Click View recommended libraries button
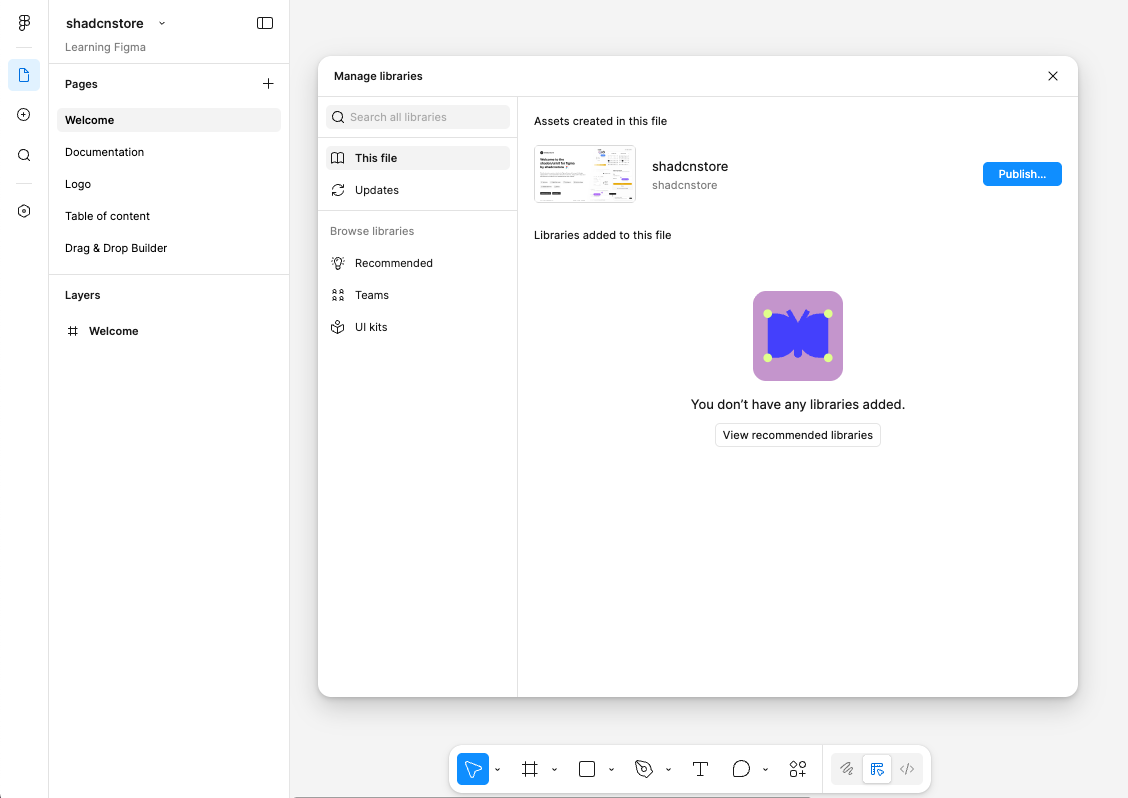1128x798 pixels. coord(797,435)
